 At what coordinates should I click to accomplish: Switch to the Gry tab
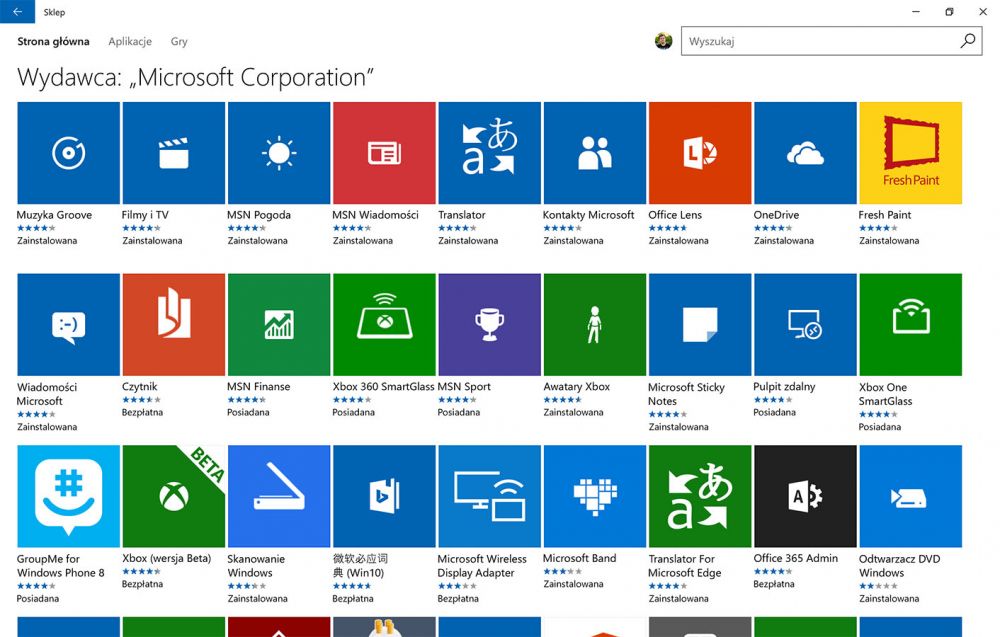click(179, 41)
